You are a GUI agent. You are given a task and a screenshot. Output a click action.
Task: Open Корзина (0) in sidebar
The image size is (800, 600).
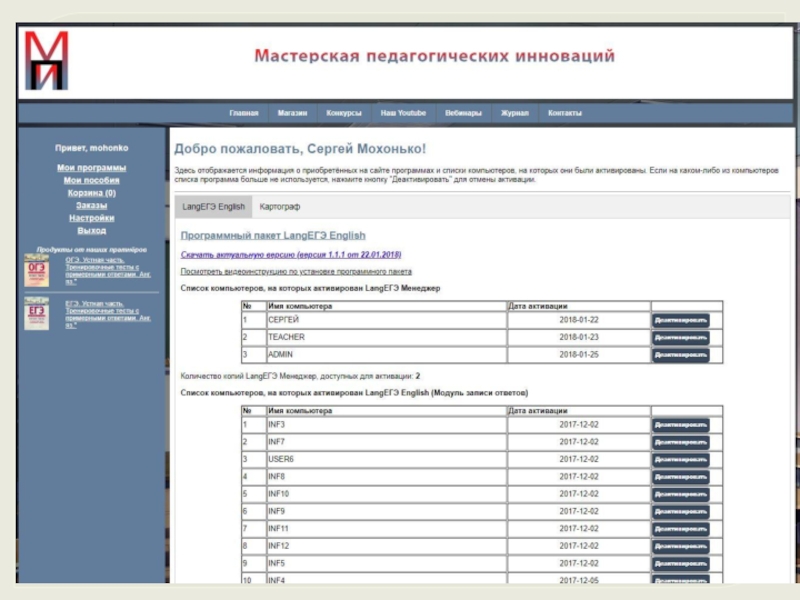pos(91,193)
